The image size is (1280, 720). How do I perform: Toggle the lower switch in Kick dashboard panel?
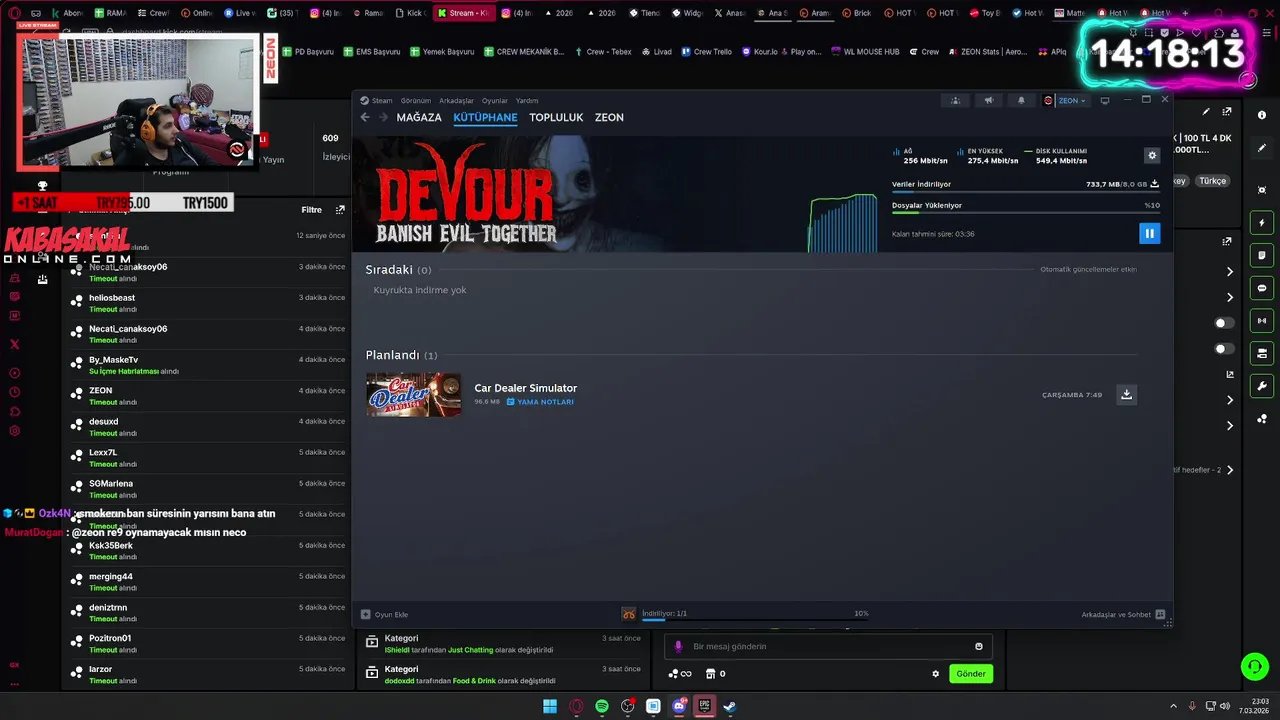coord(1224,349)
